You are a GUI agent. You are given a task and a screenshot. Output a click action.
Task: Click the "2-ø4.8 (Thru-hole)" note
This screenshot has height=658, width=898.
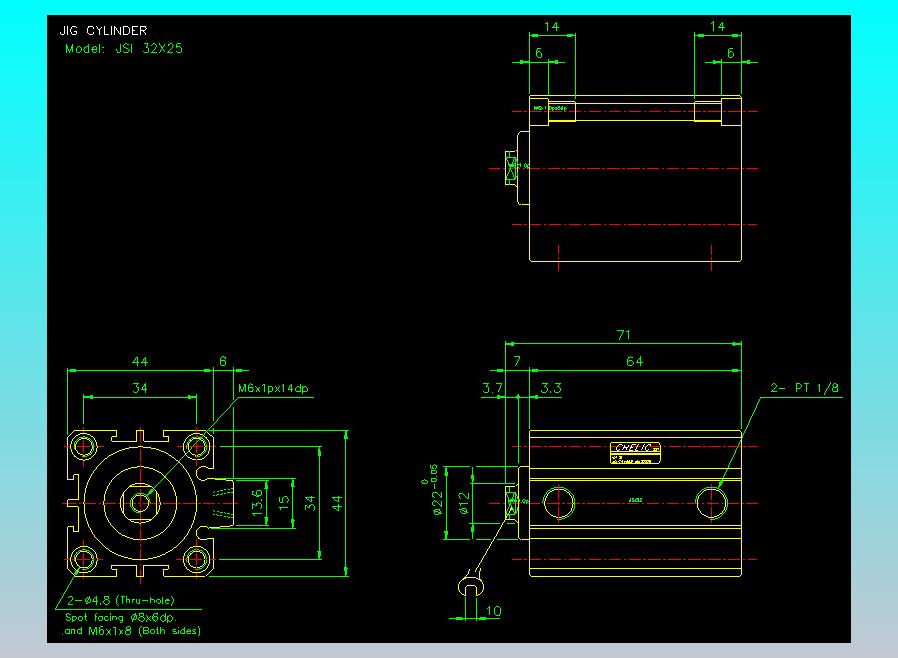121,600
